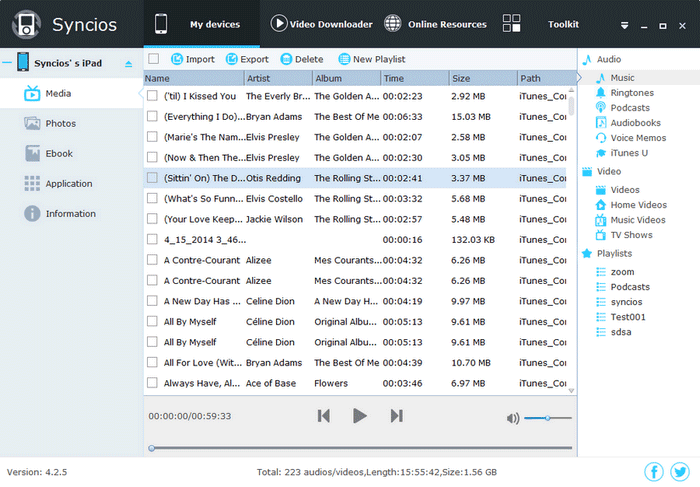Screen dimensions: 700x487
Task: Switch to the Video Downloader tab
Action: 321,24
